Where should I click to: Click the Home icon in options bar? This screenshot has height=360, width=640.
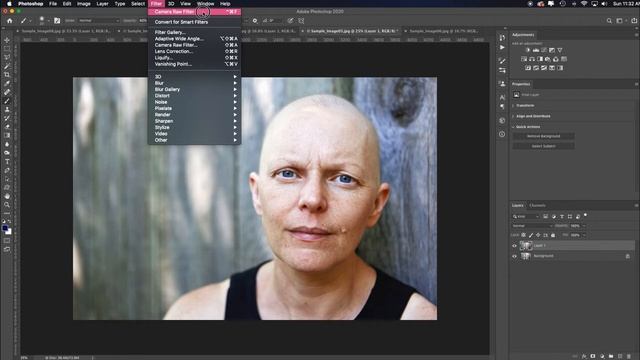click(x=9, y=20)
